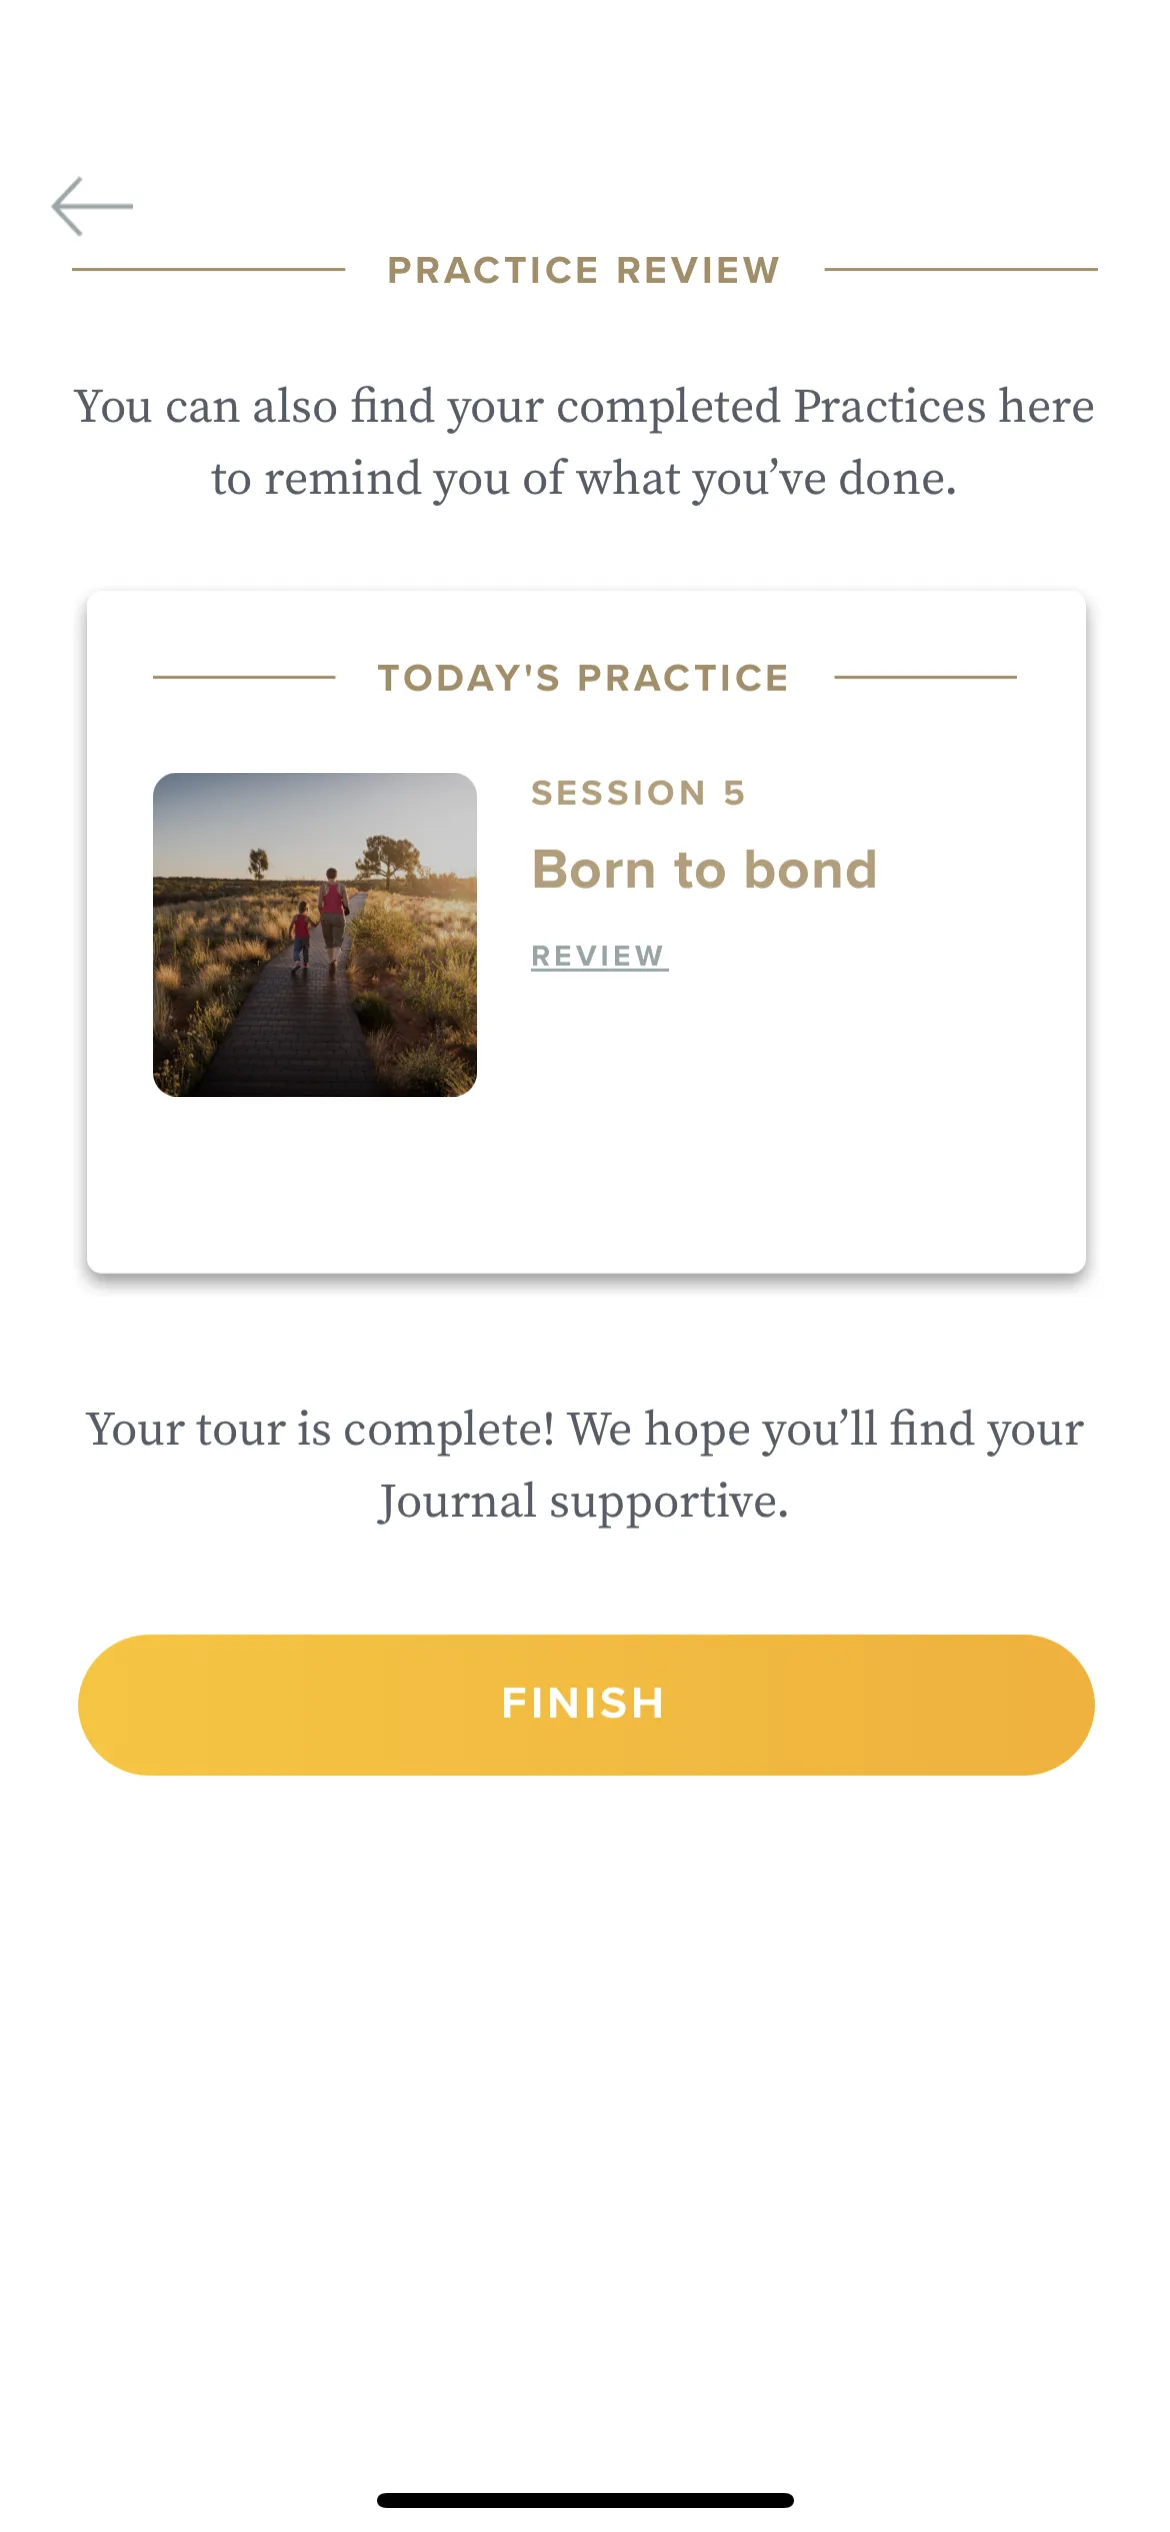Click the line right of PRACTICE REVIEW

(961, 269)
